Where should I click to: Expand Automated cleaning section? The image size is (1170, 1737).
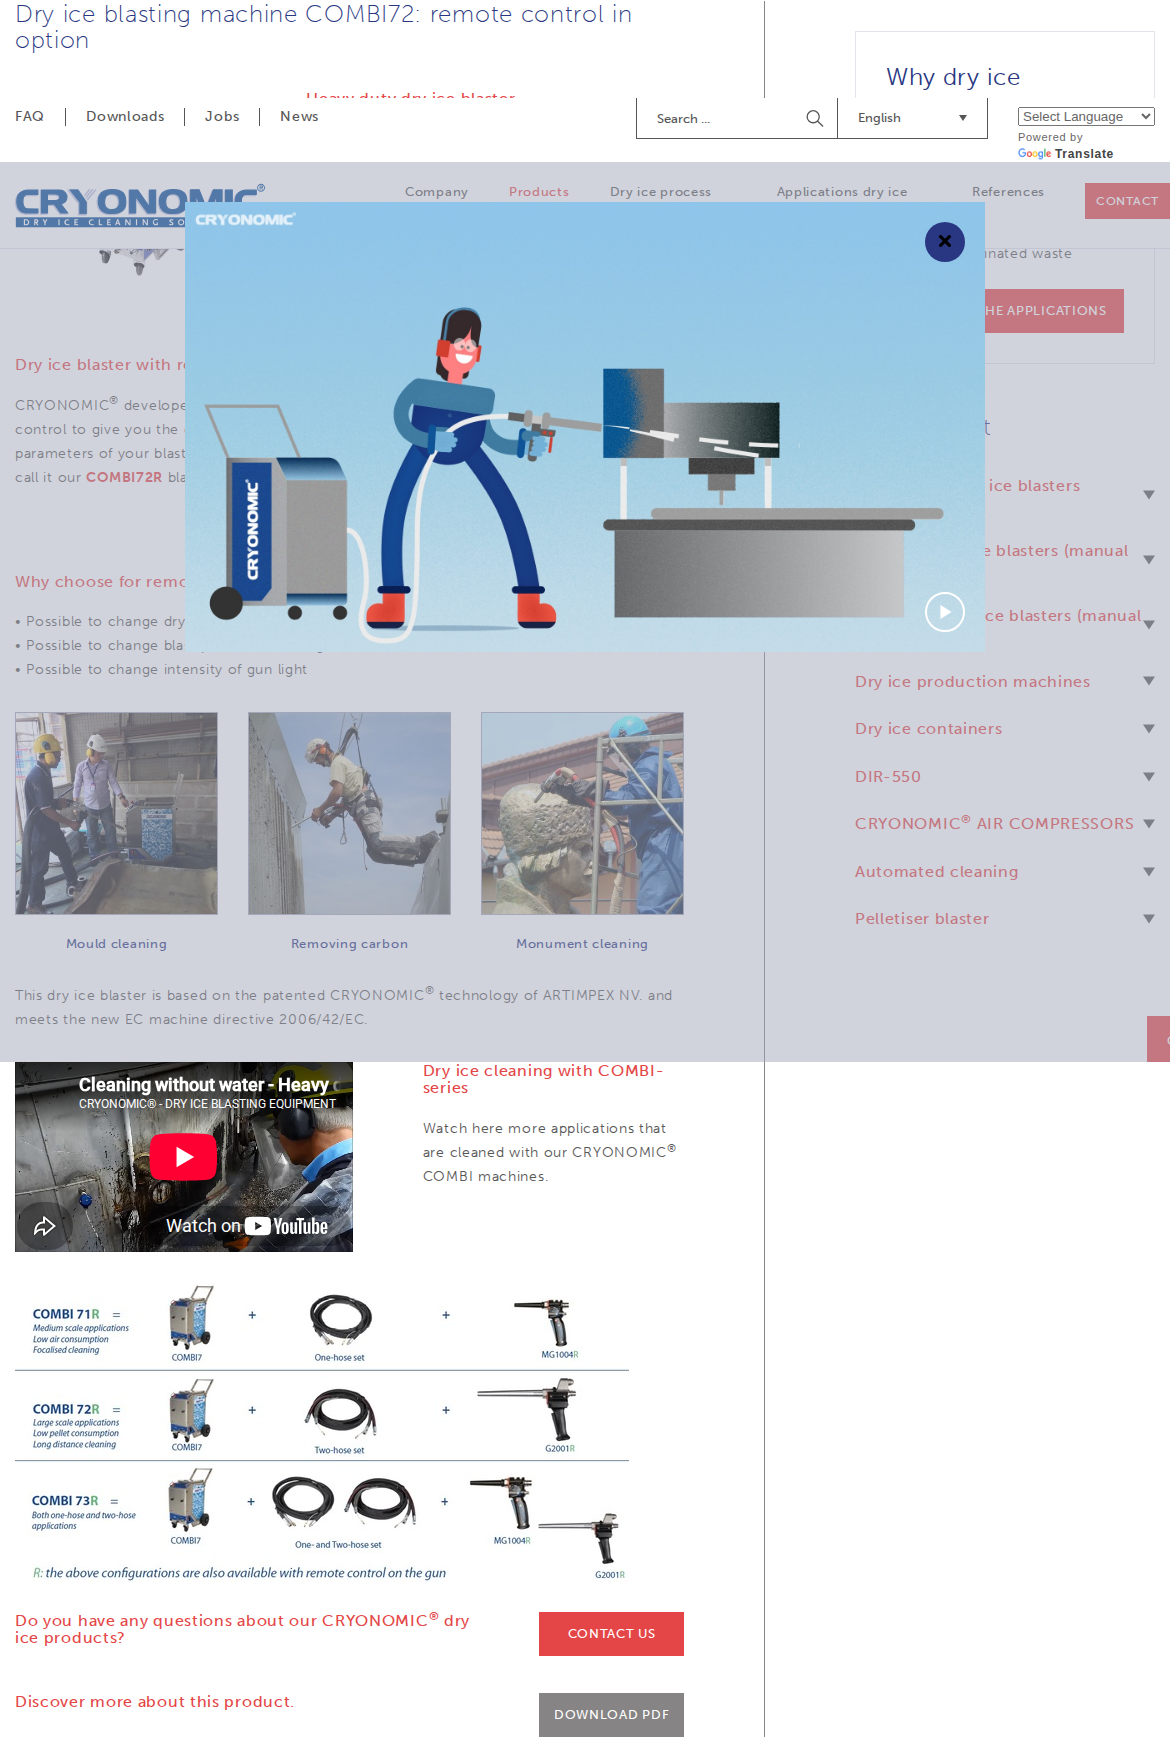(x=1149, y=872)
